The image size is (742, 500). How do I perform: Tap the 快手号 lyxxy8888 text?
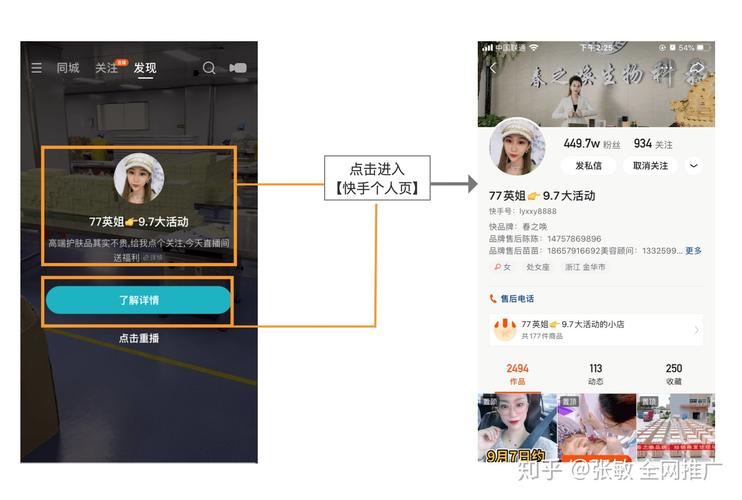523,211
